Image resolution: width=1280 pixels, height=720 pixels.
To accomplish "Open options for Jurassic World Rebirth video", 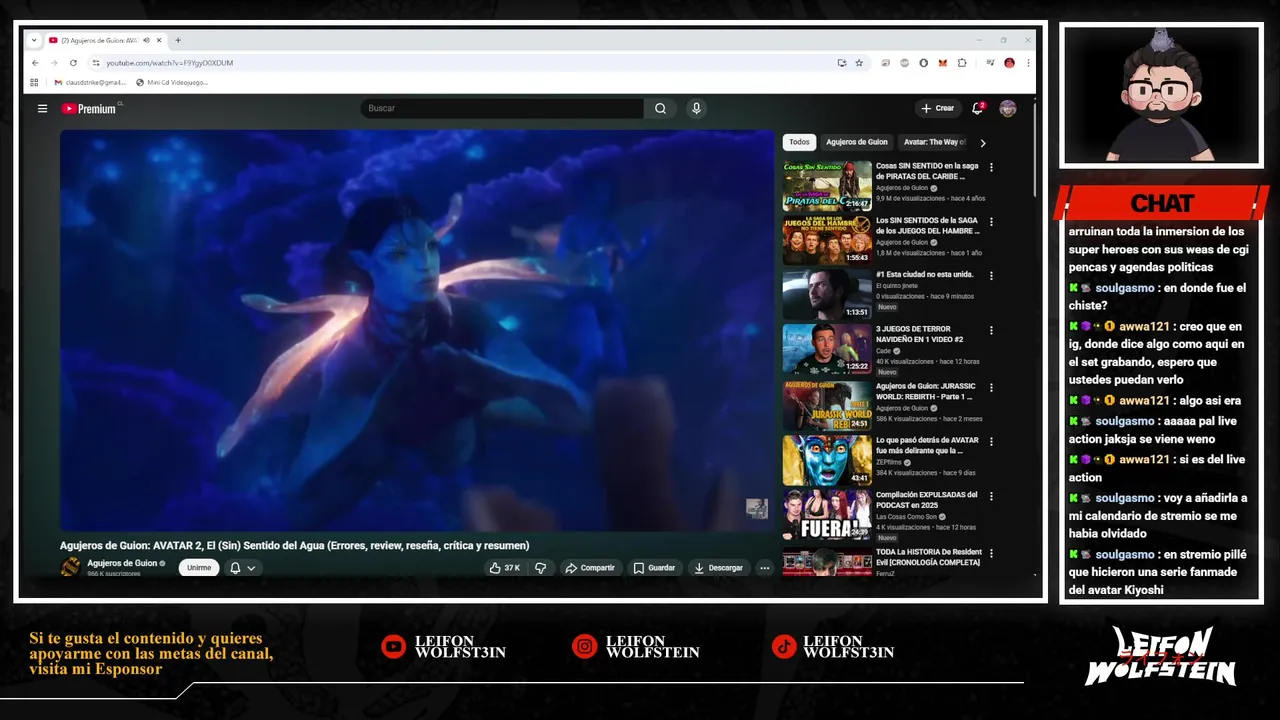I will (x=991, y=386).
